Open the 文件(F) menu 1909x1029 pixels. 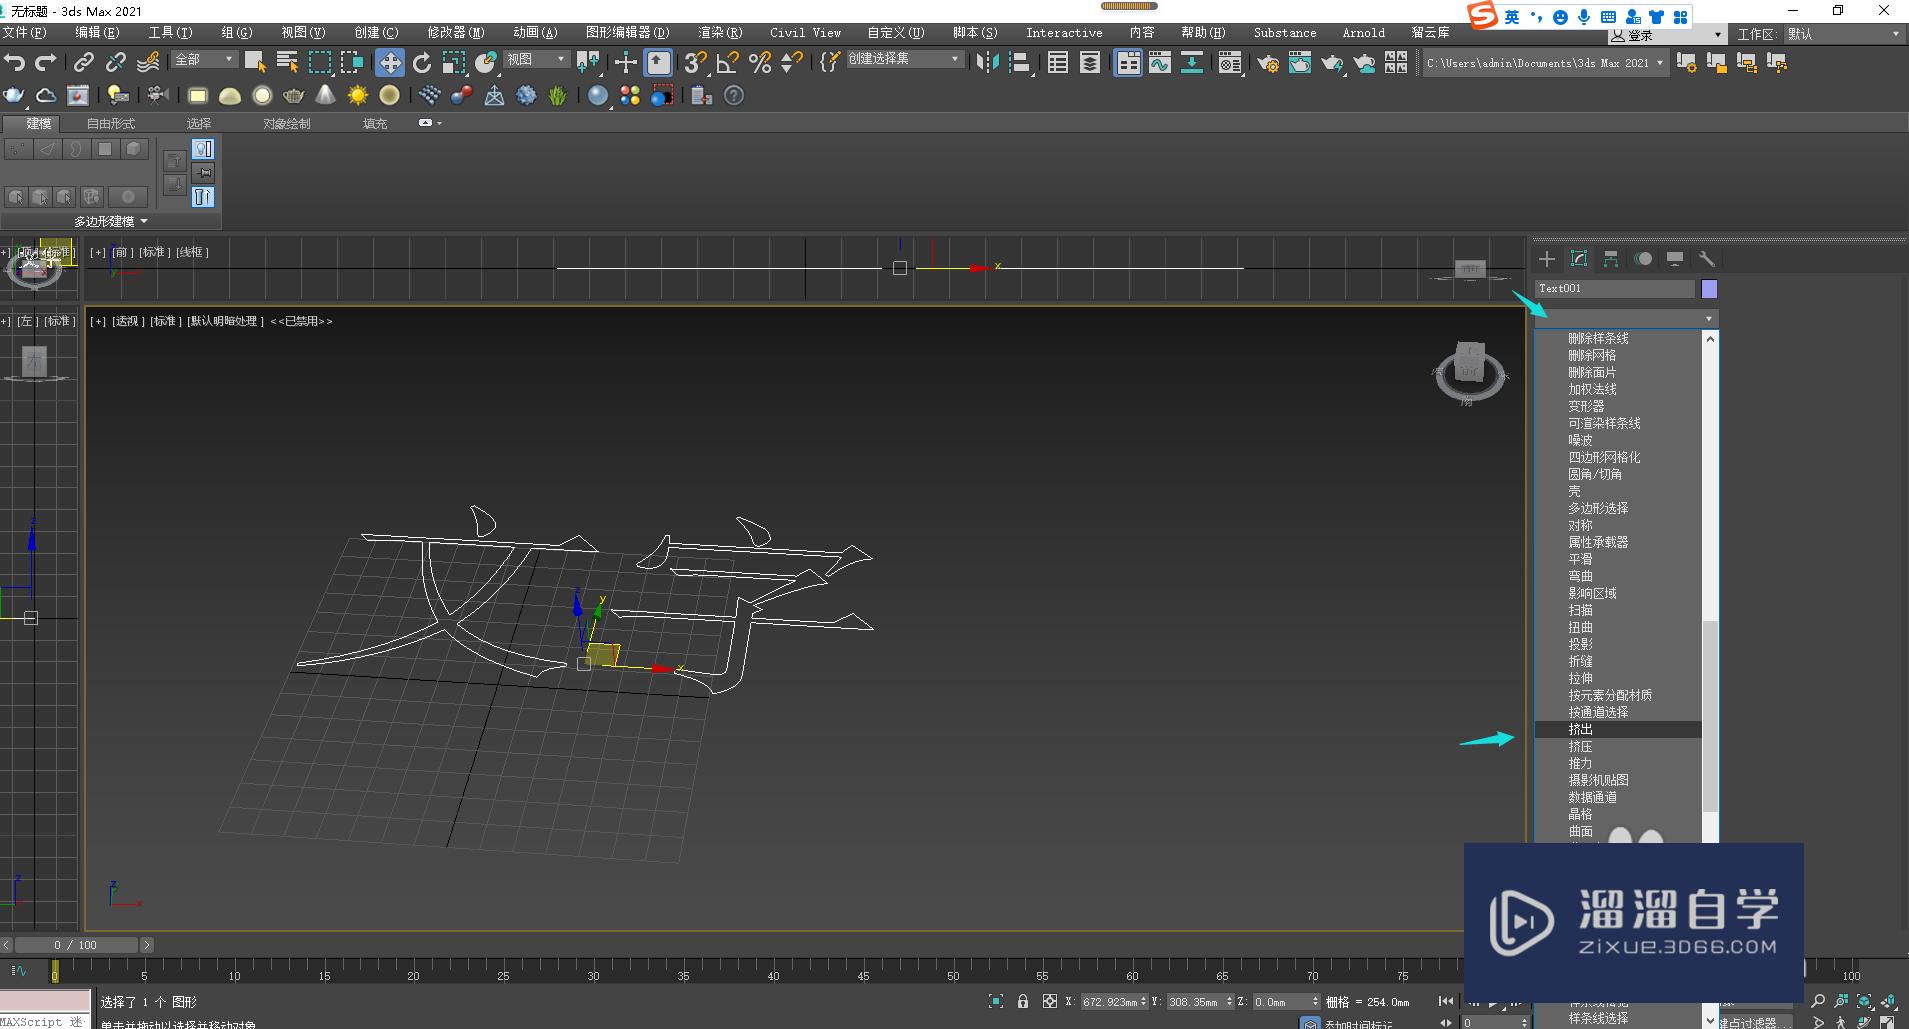tap(24, 33)
